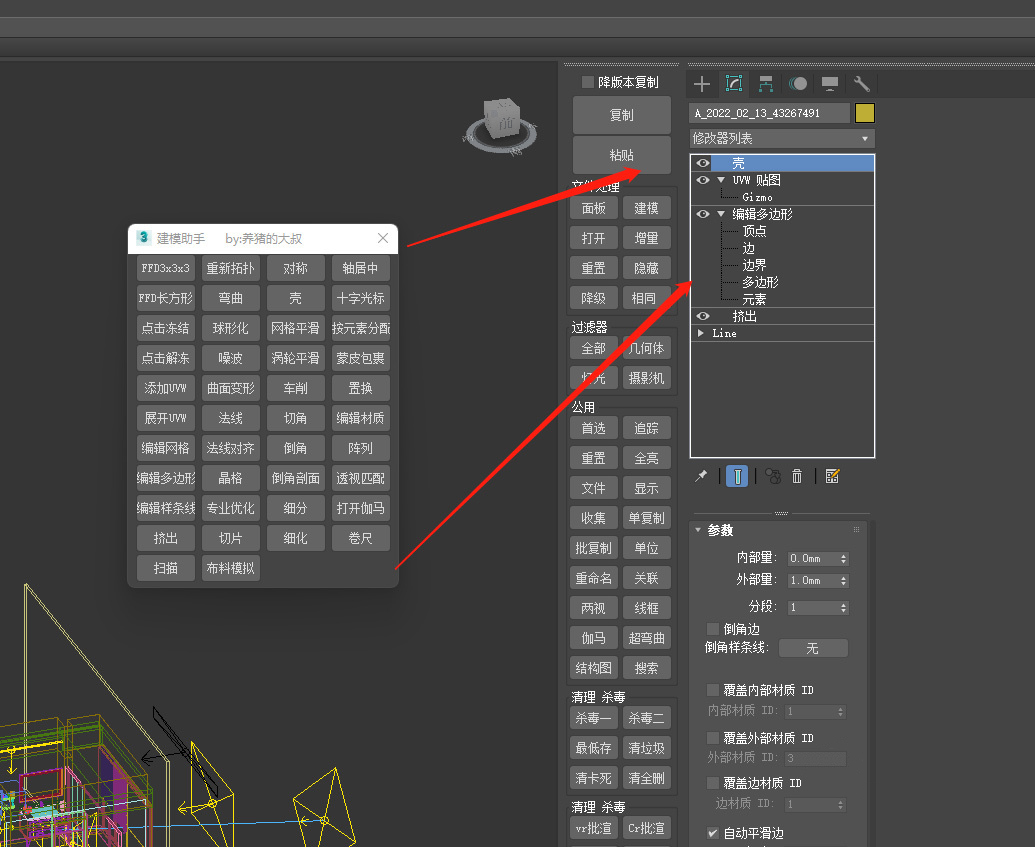Select 元素 sub-object level

point(754,300)
